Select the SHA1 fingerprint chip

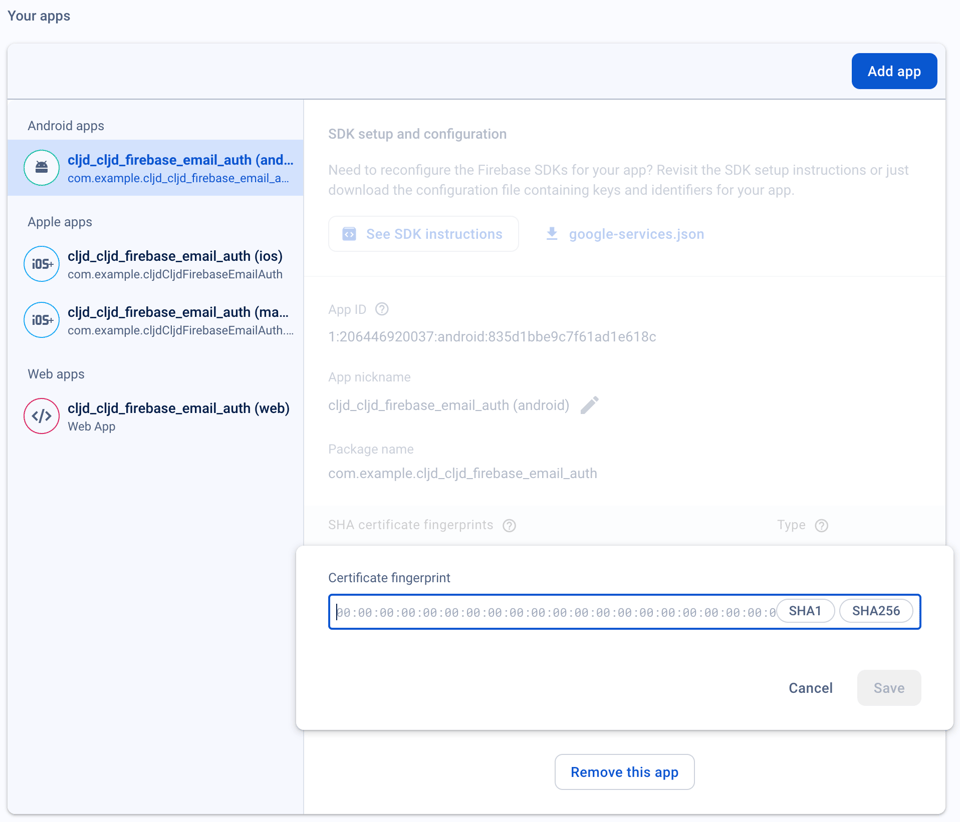805,610
